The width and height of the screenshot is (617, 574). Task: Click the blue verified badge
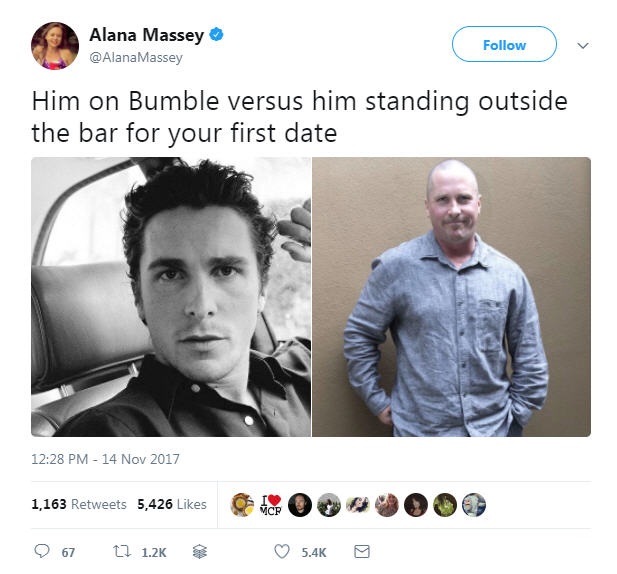tap(216, 34)
